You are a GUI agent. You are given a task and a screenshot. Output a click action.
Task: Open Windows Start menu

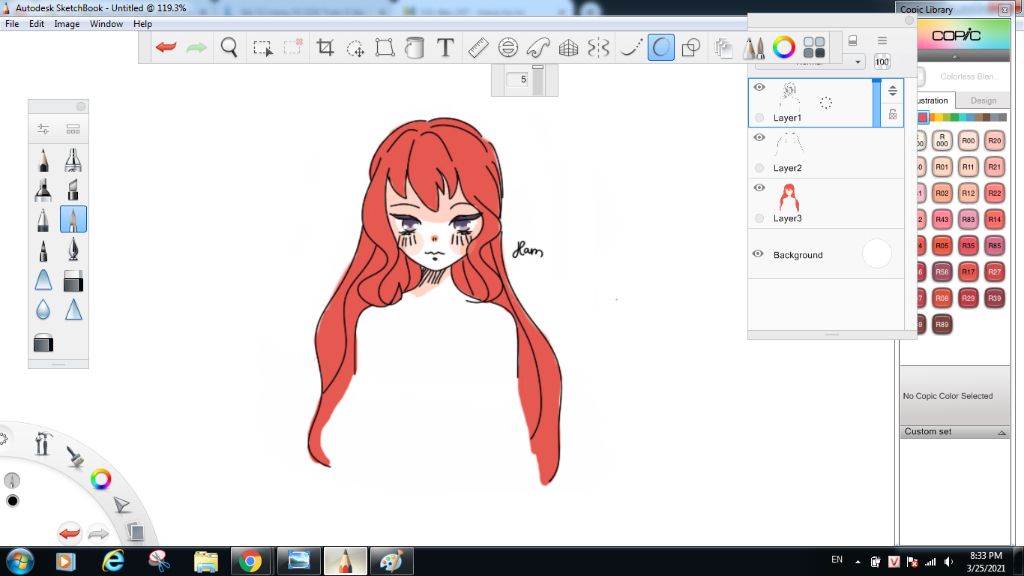tap(19, 561)
